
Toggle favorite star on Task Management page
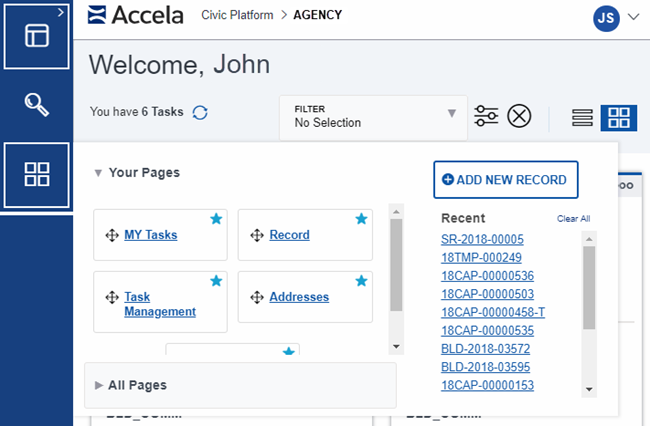pyautogui.click(x=215, y=281)
